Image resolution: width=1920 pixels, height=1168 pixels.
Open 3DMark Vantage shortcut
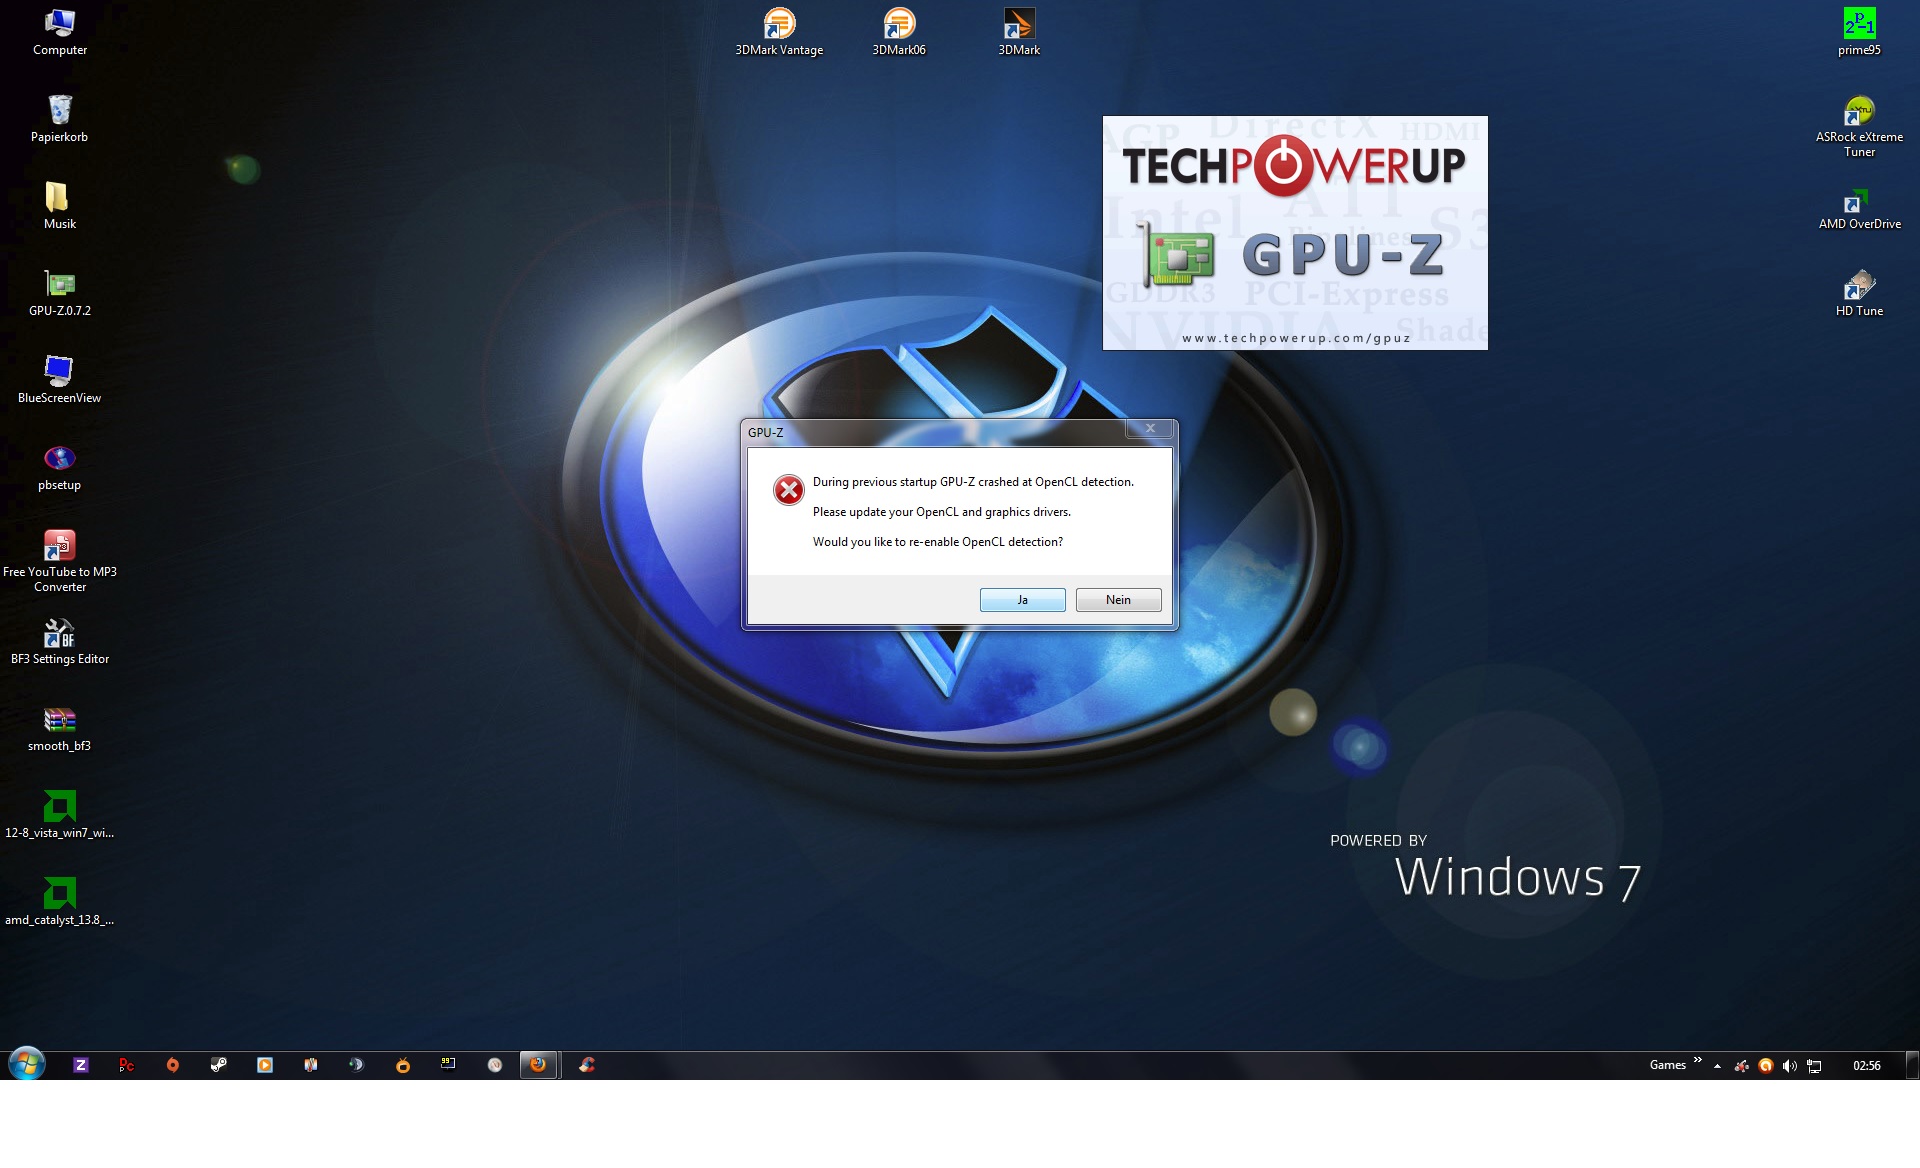tap(779, 25)
